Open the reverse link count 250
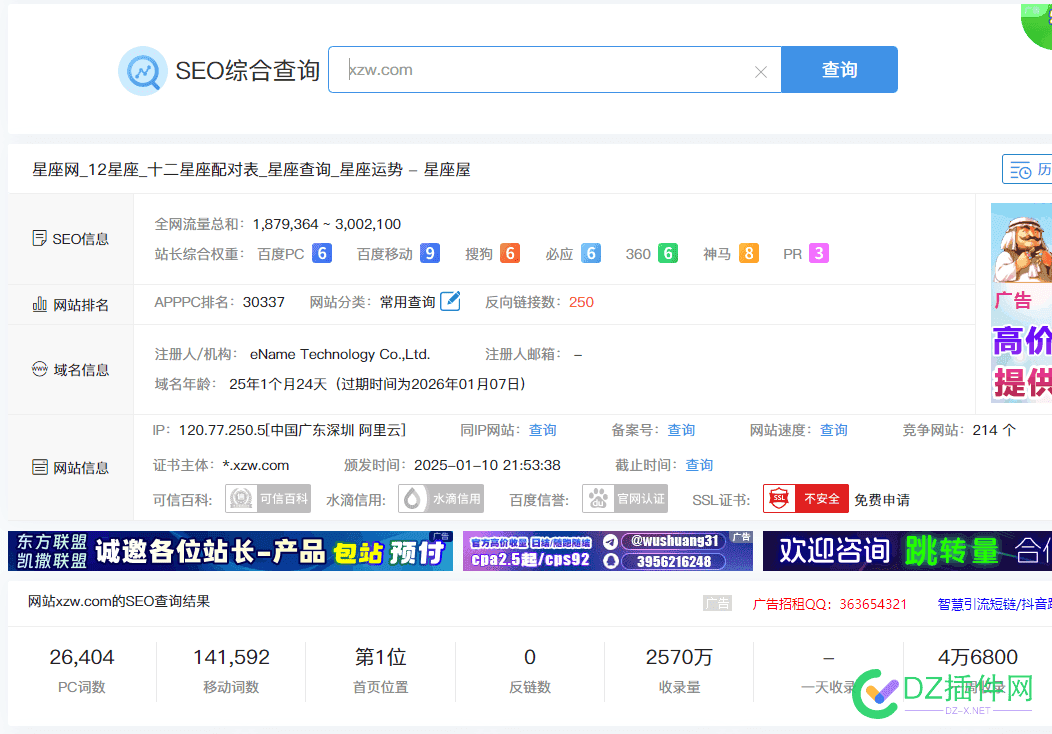This screenshot has height=734, width=1052. pyautogui.click(x=581, y=302)
